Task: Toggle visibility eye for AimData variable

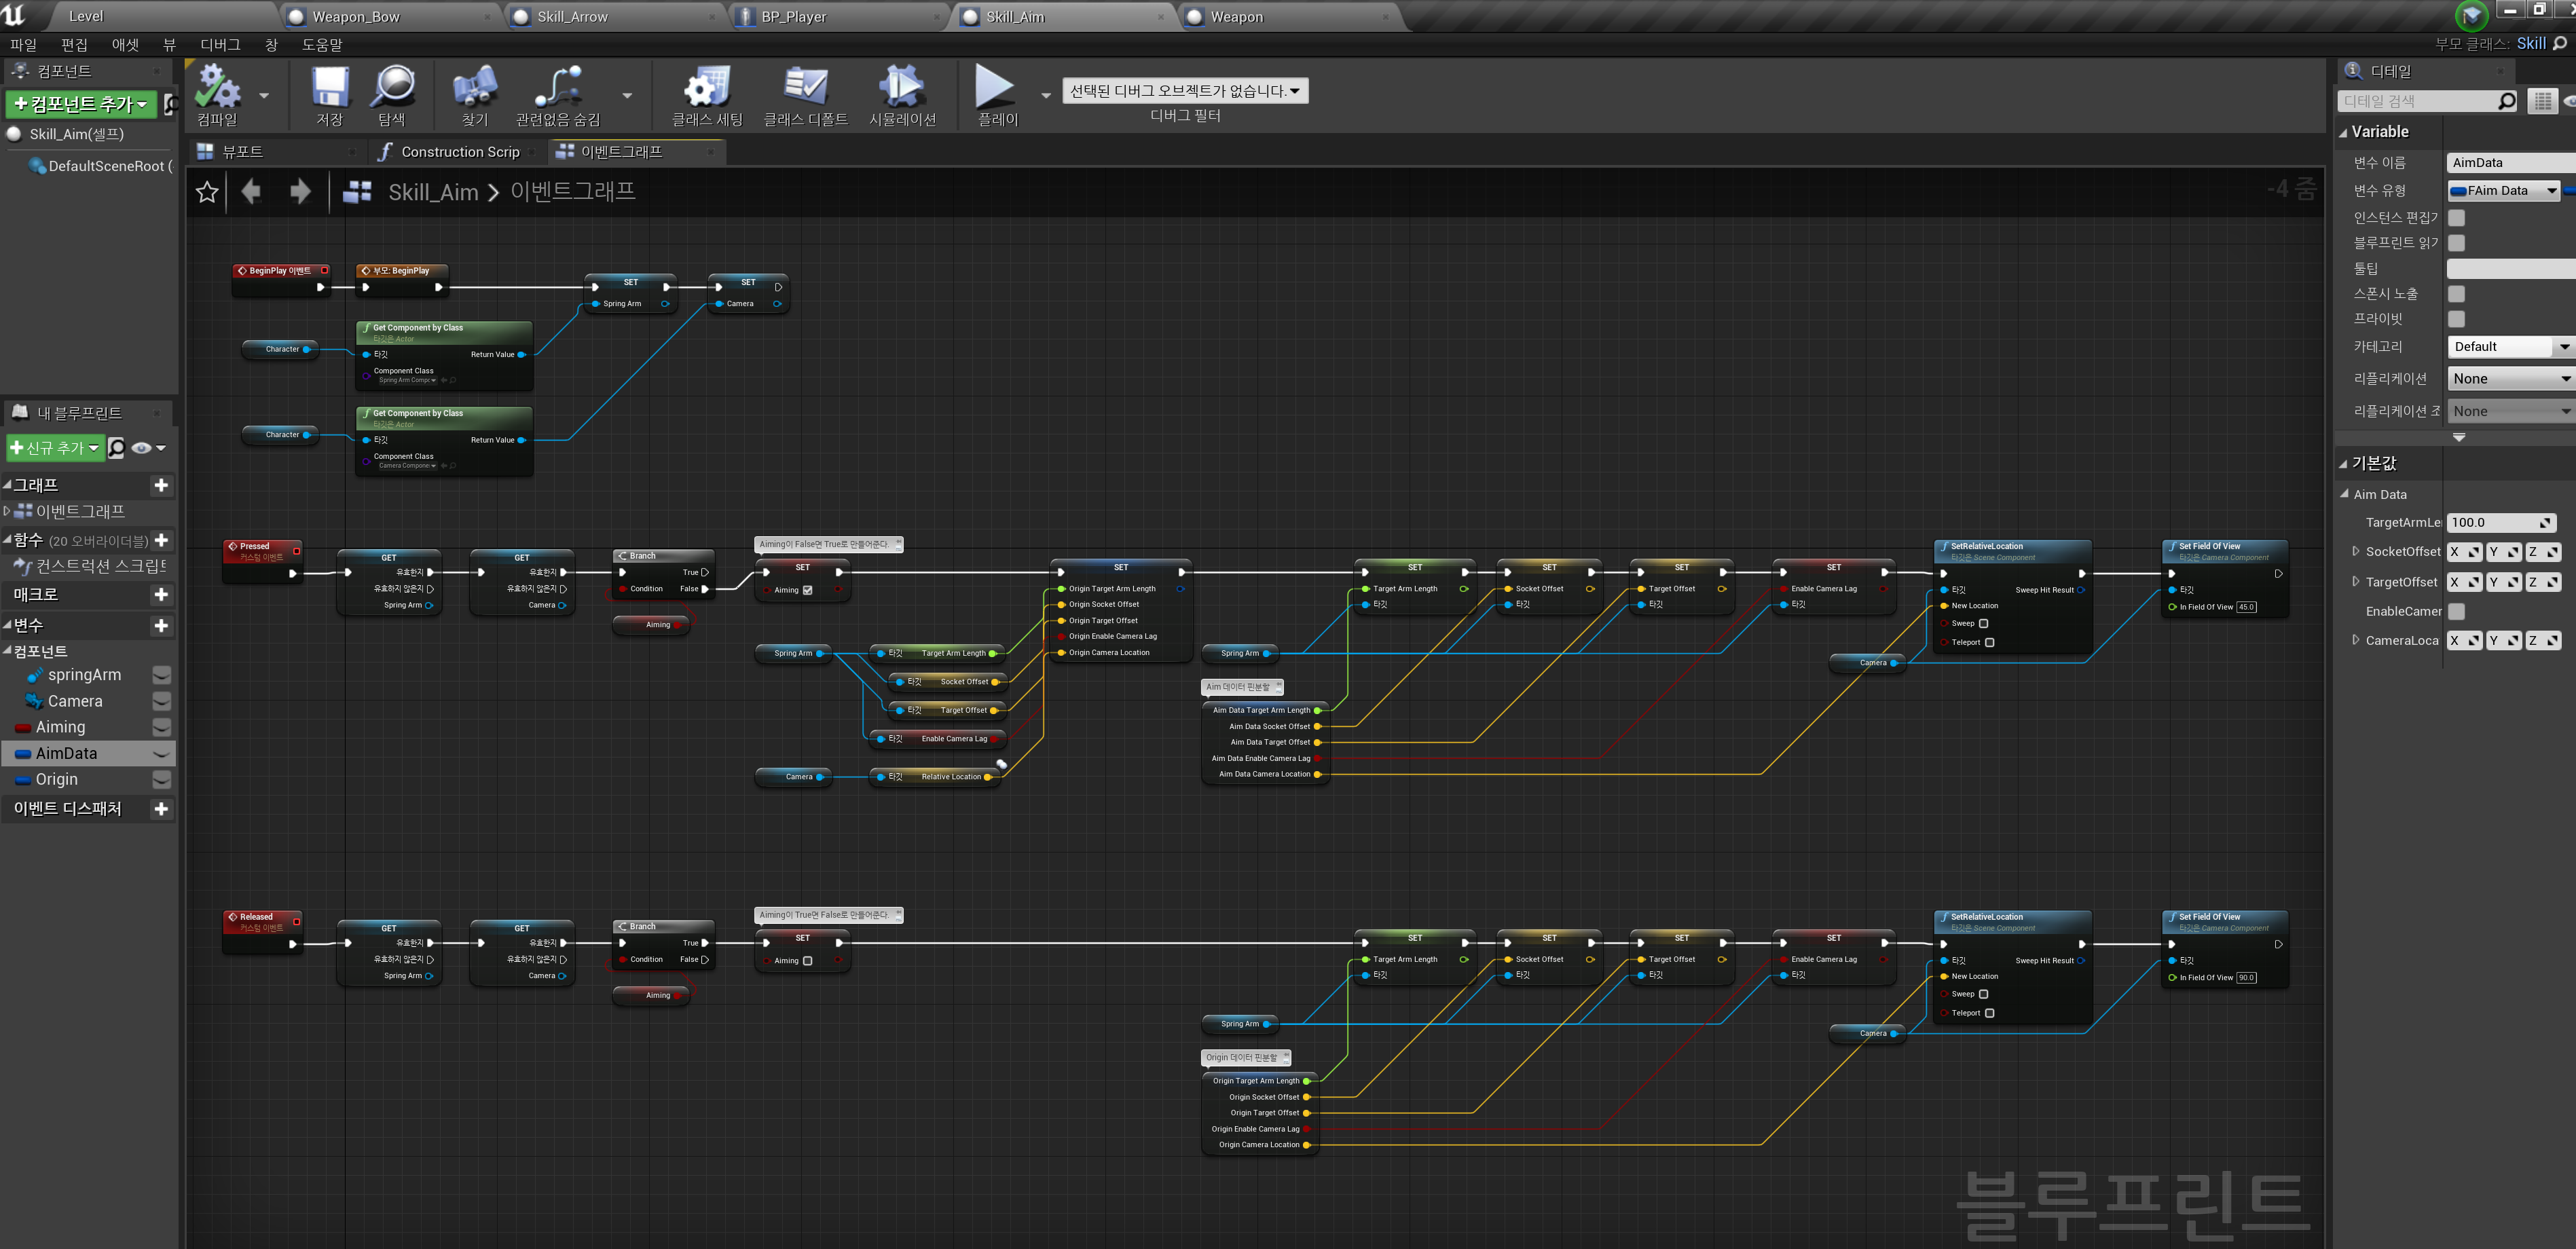Action: [161, 753]
